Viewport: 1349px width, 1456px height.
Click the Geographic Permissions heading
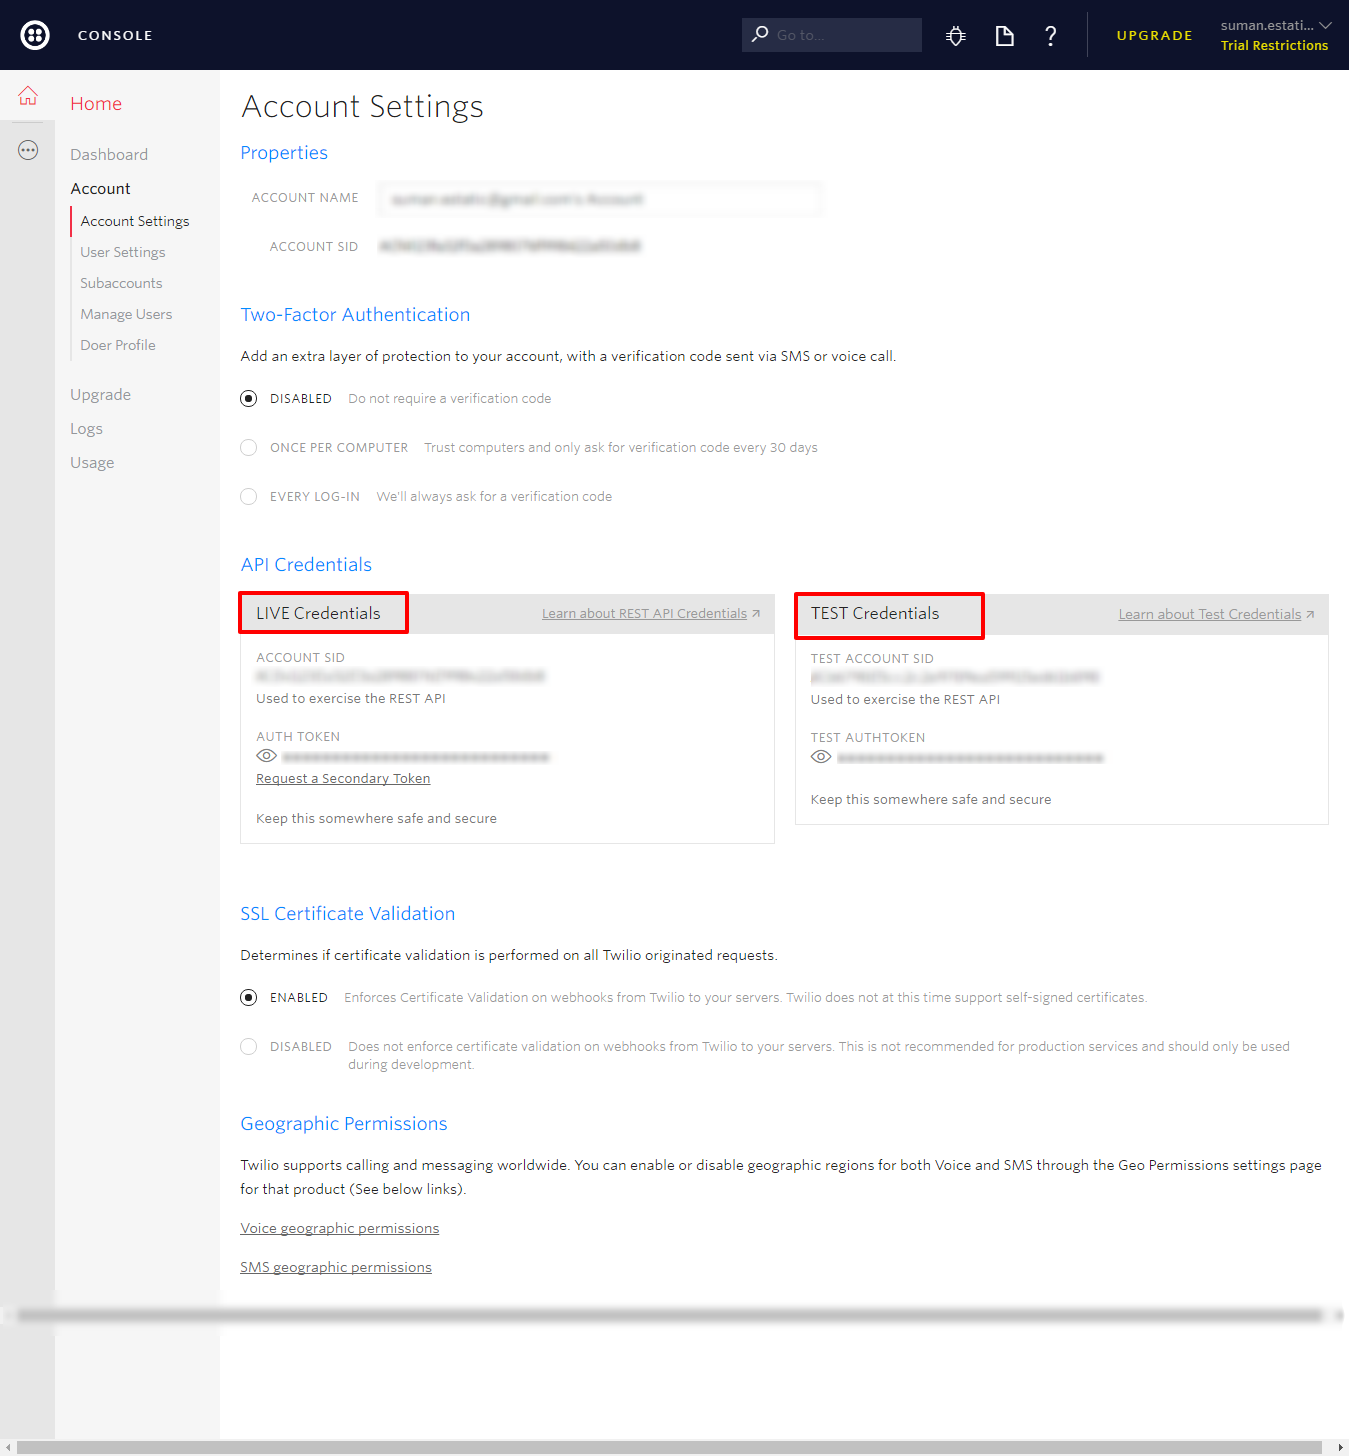343,1124
